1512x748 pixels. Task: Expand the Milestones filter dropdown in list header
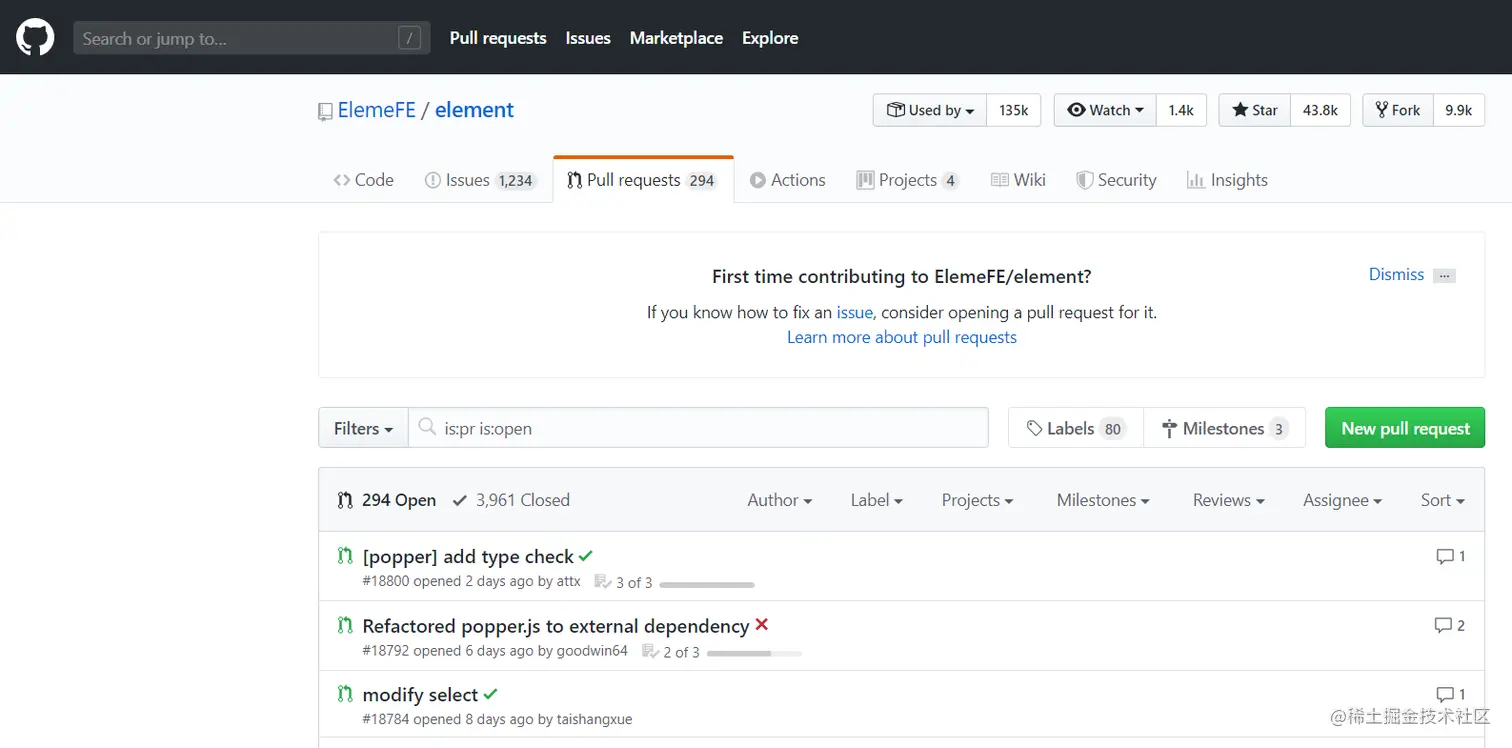(1103, 500)
